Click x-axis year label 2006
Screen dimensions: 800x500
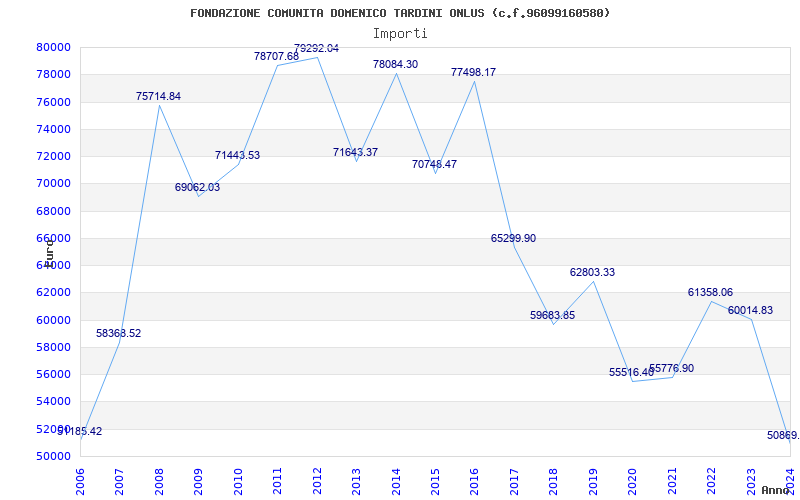(80, 482)
